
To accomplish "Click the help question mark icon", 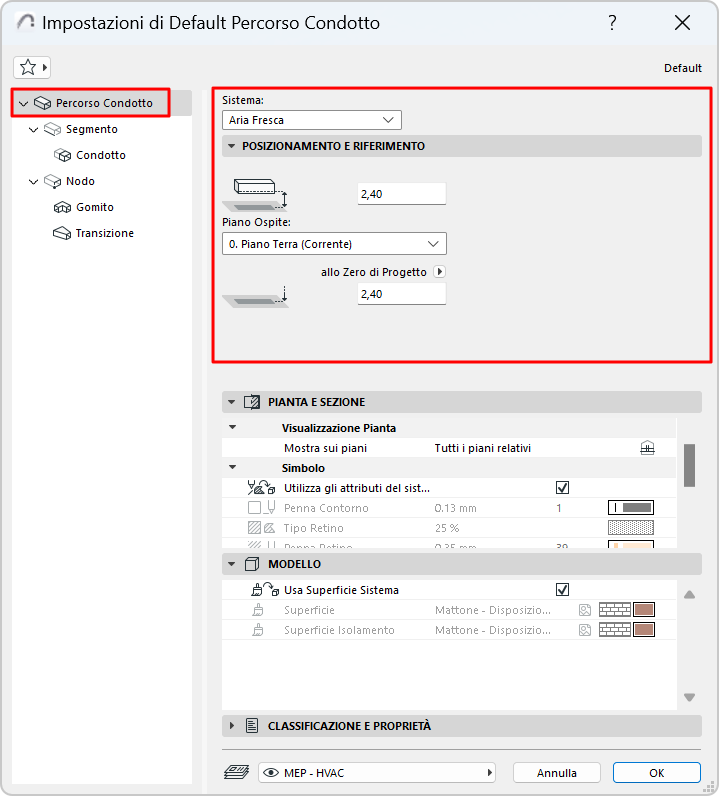I will 612,23.
